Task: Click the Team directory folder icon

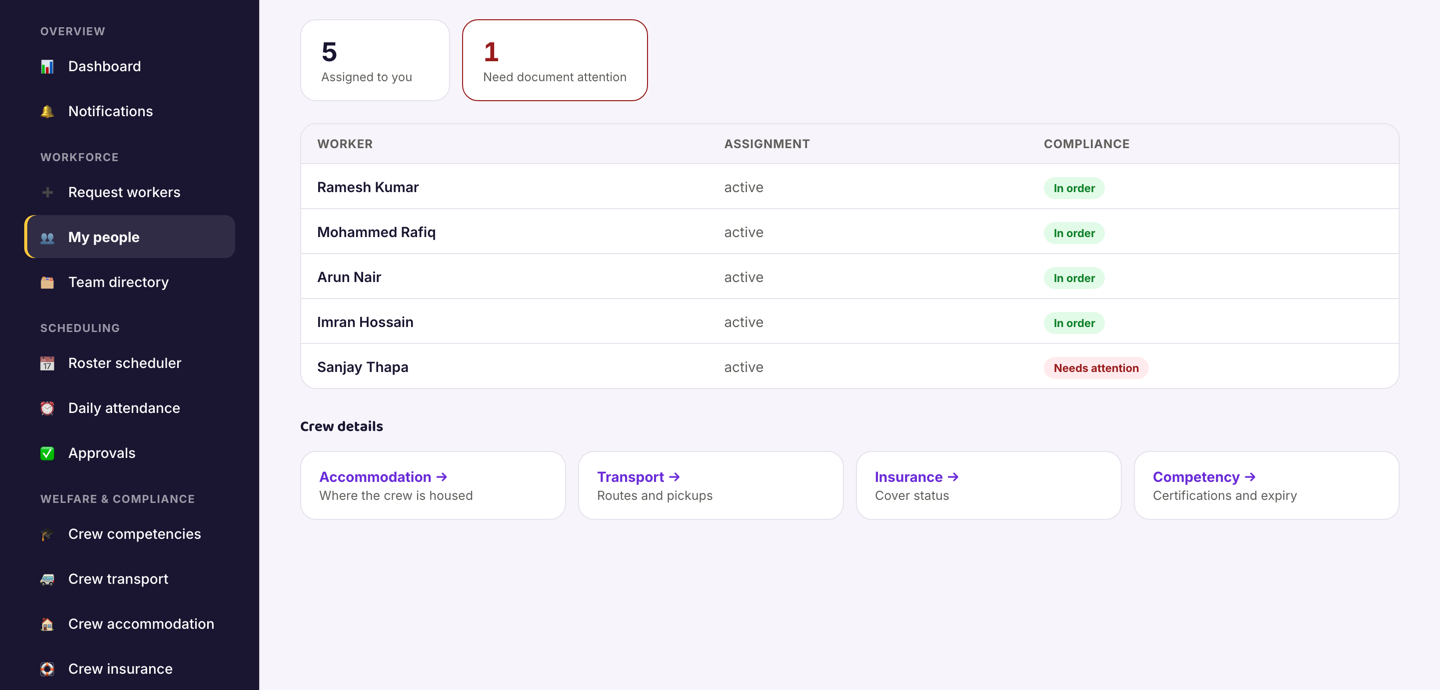Action: (x=47, y=282)
